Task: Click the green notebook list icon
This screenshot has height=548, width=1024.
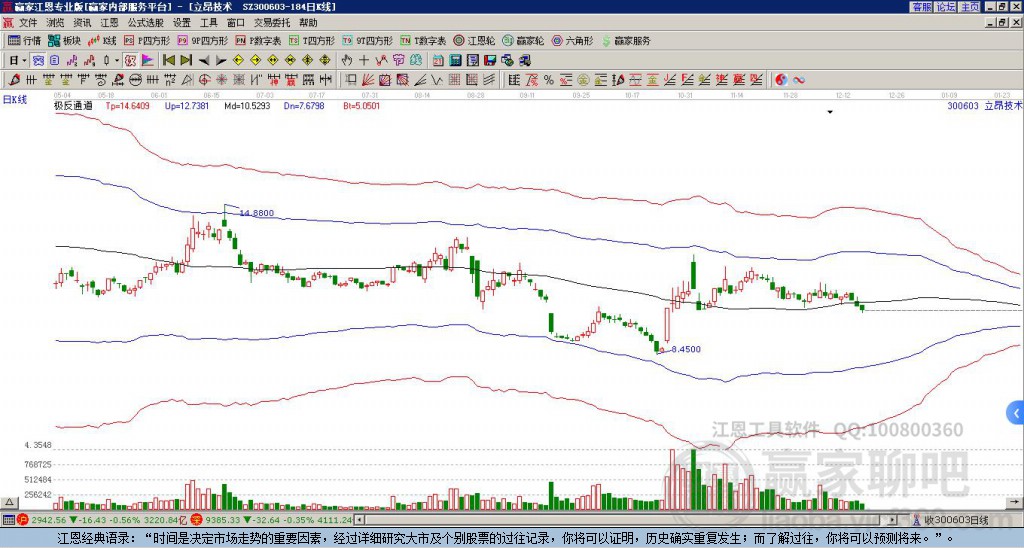Action: [472, 60]
